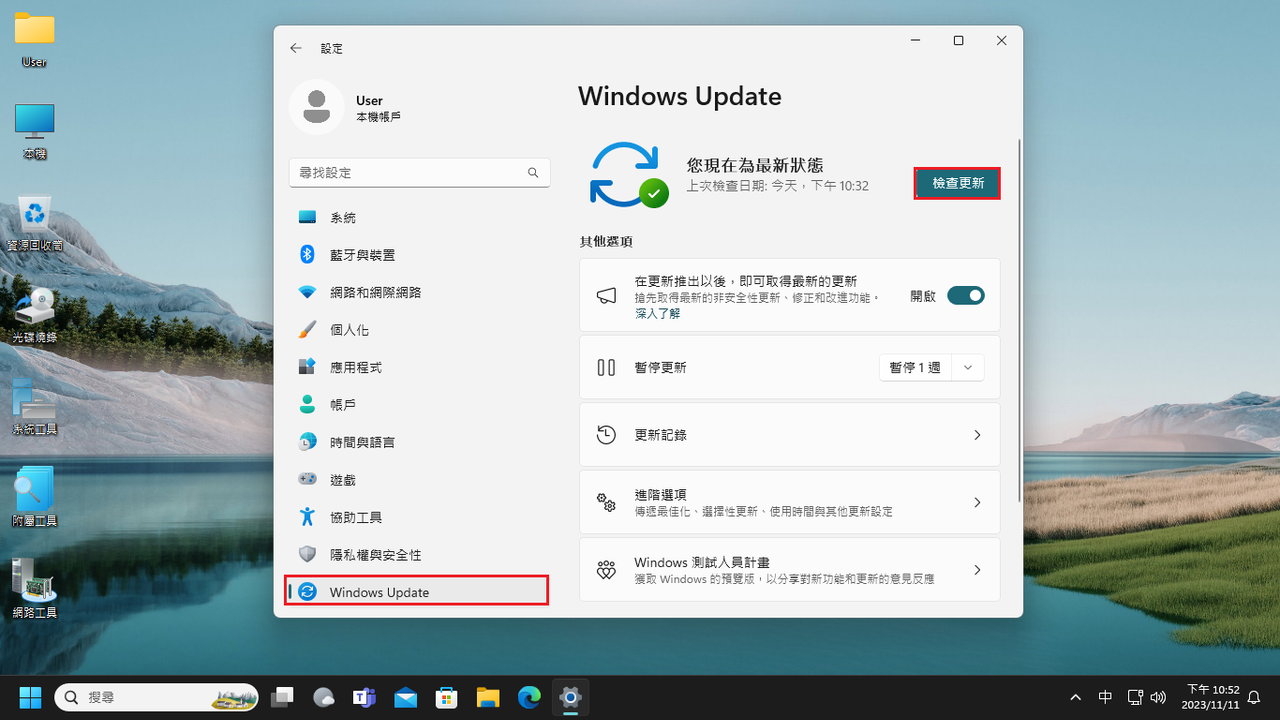Open 資源回收筒 recycle bin icon
This screenshot has height=720, width=1280.
[35, 222]
